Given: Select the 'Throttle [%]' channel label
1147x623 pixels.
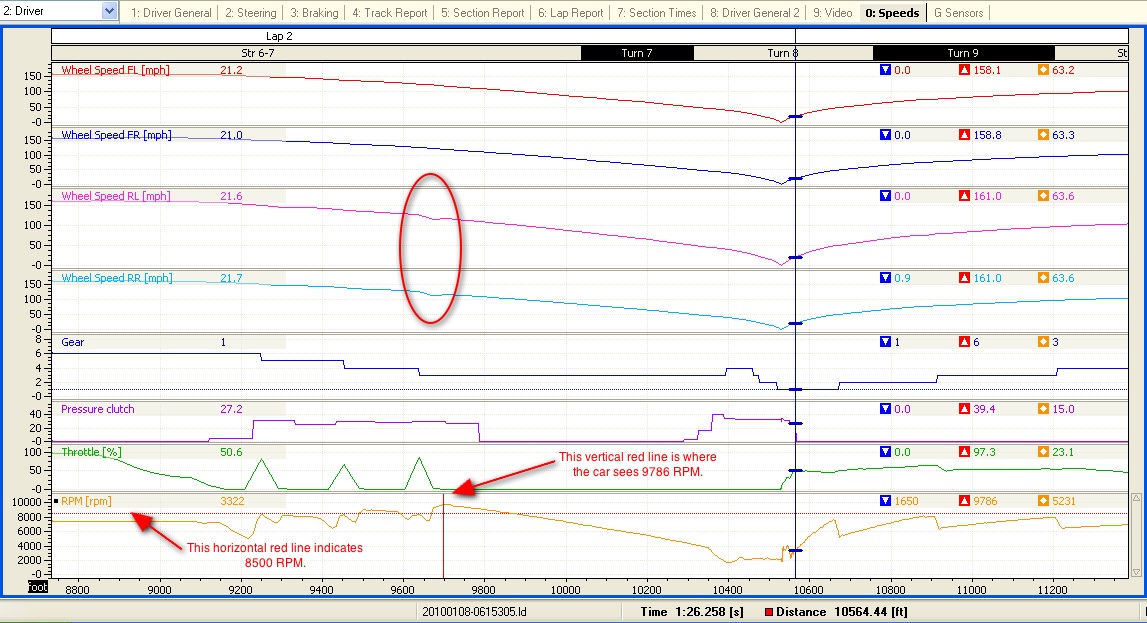Looking at the screenshot, I should pos(91,452).
